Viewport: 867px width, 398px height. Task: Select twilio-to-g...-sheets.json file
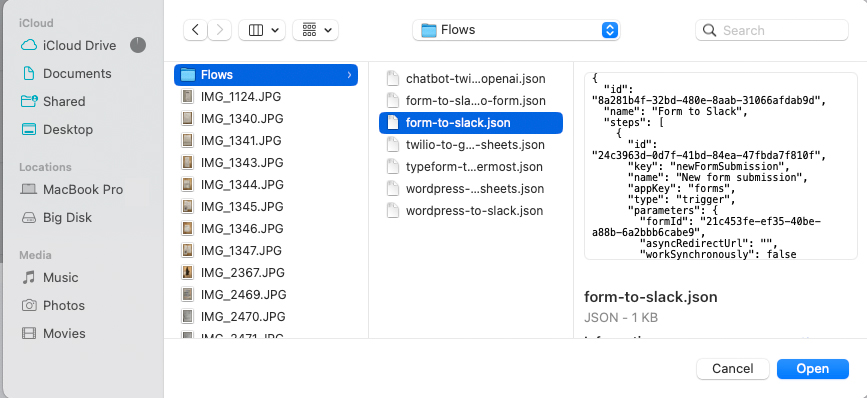[x=471, y=145]
